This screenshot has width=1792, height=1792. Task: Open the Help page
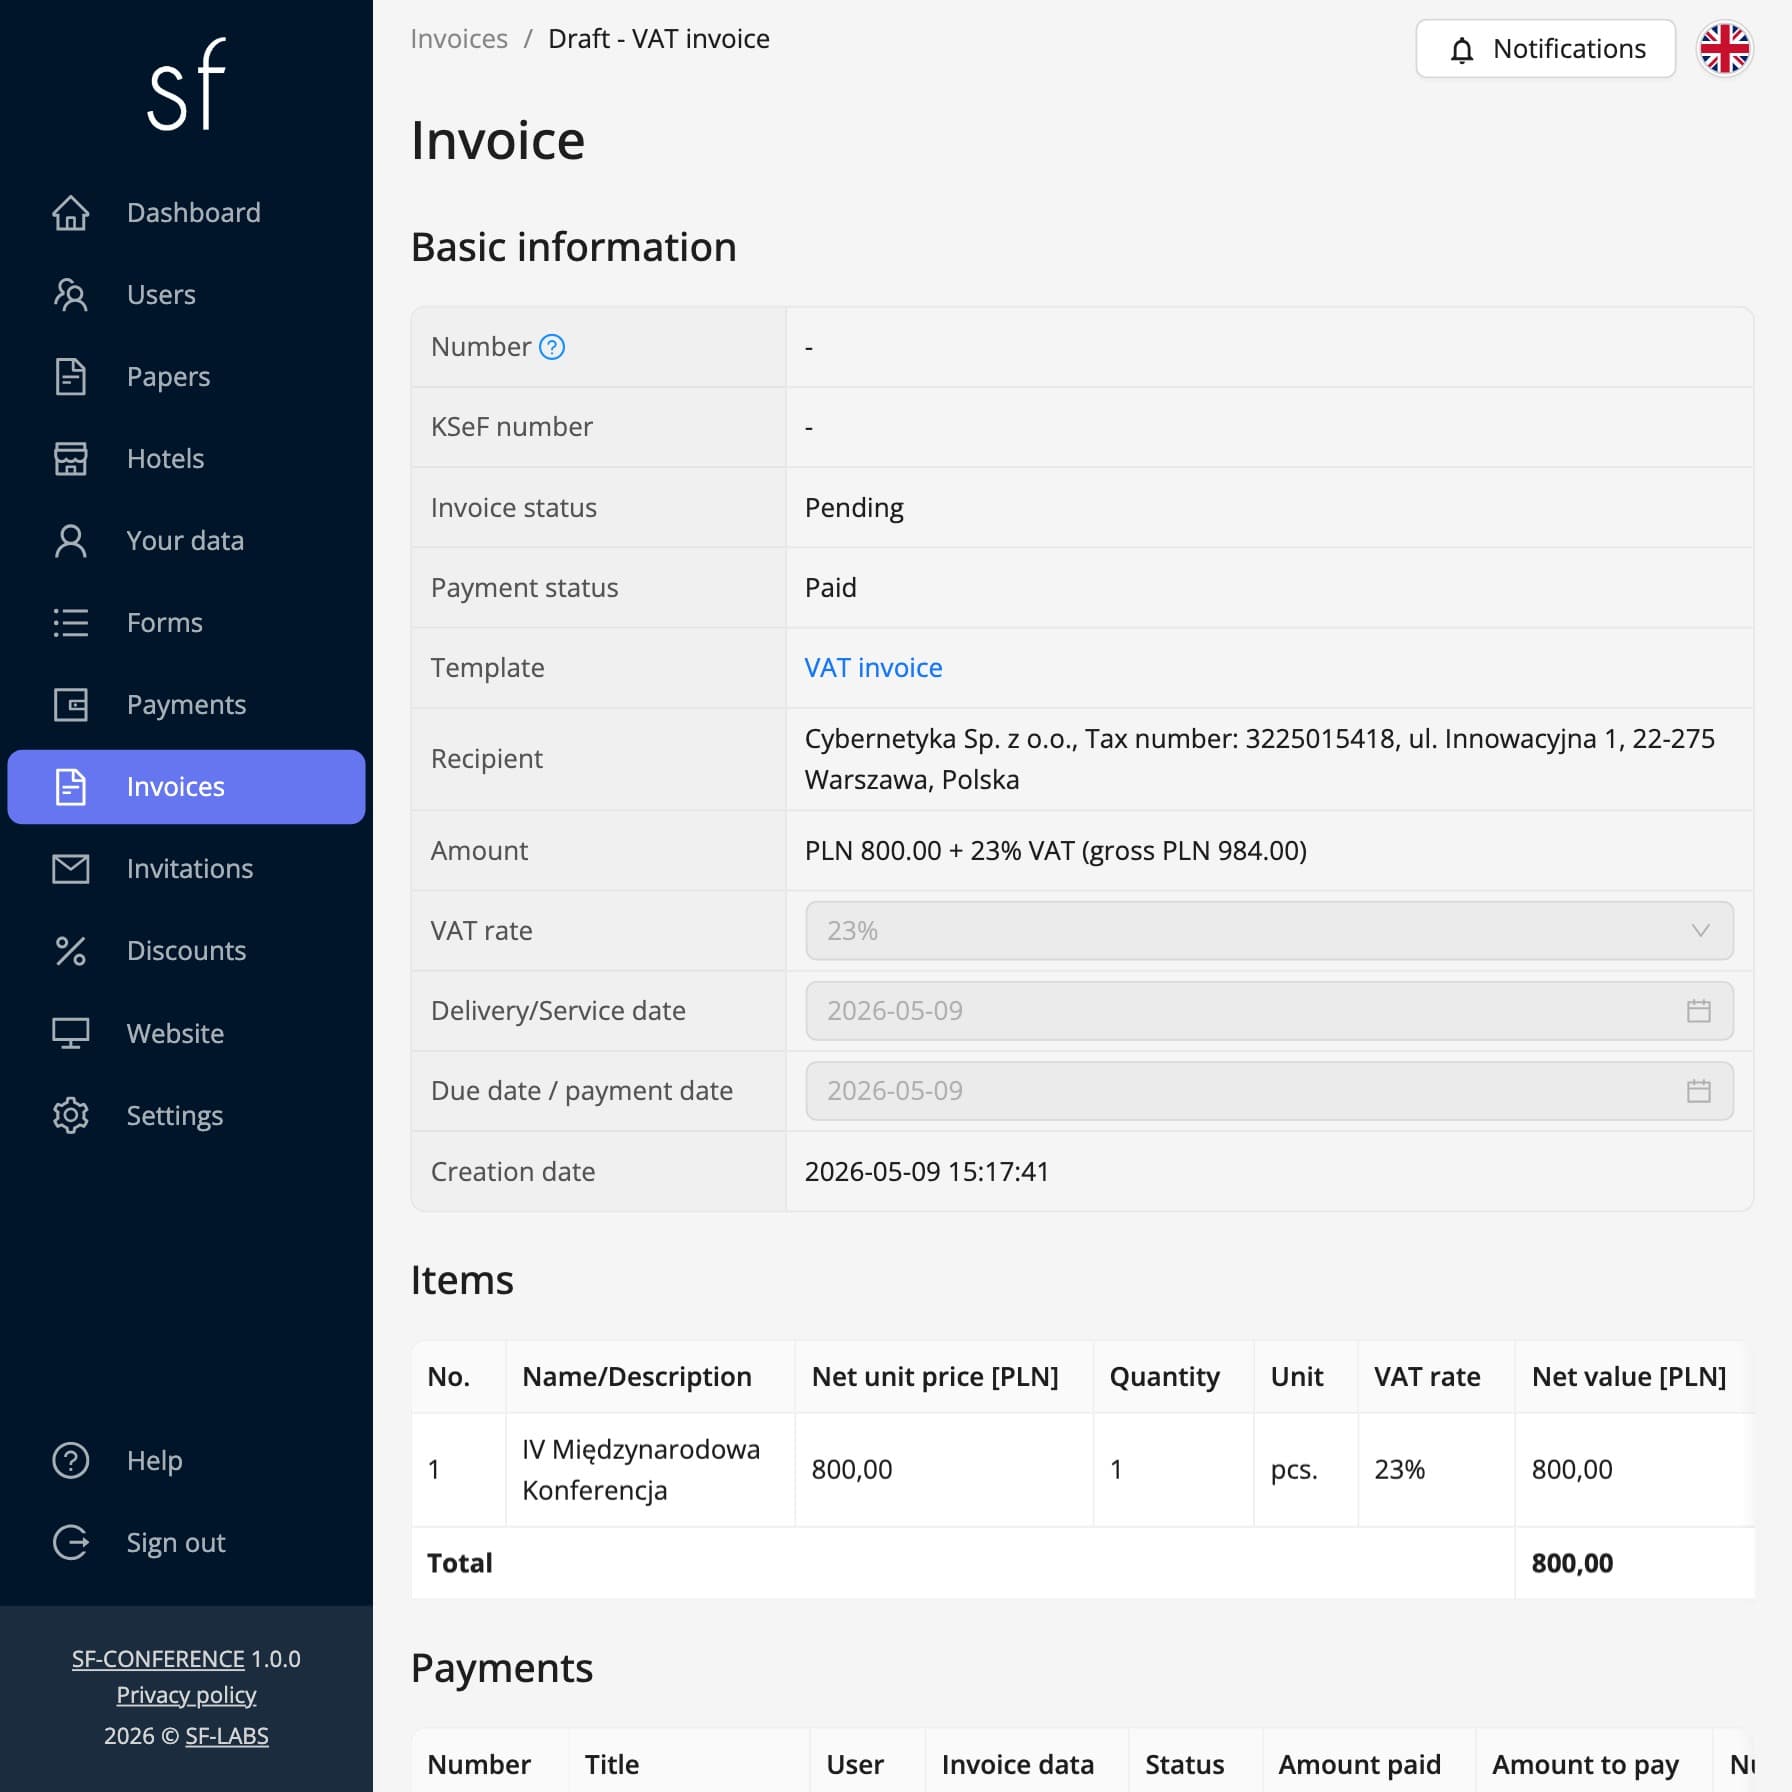(186, 1460)
